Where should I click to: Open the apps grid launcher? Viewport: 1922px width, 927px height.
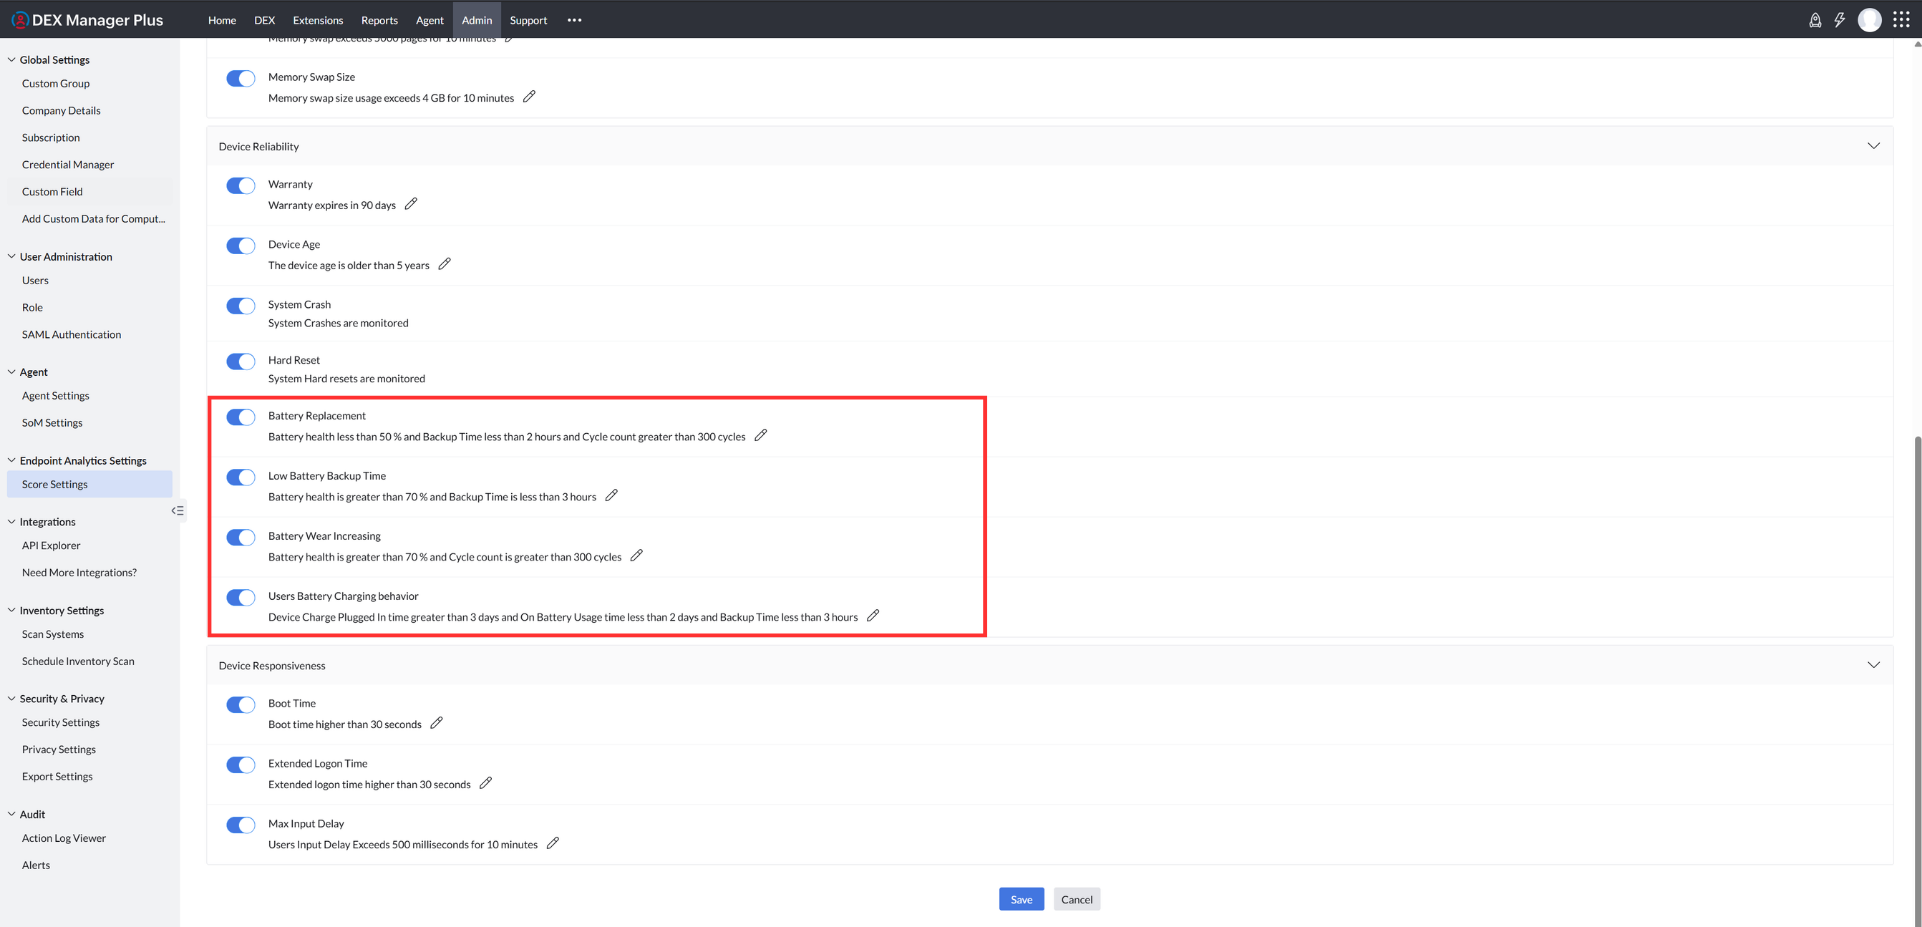pyautogui.click(x=1902, y=20)
